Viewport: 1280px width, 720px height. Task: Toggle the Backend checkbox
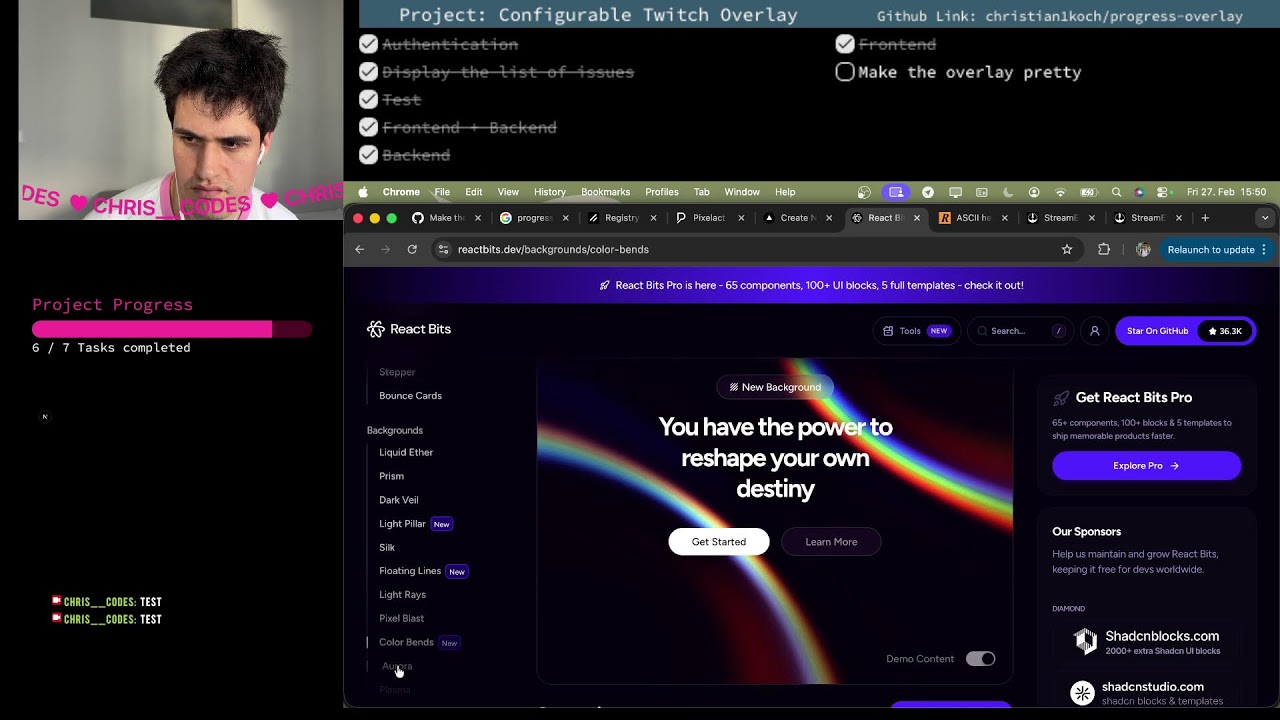pyautogui.click(x=369, y=155)
